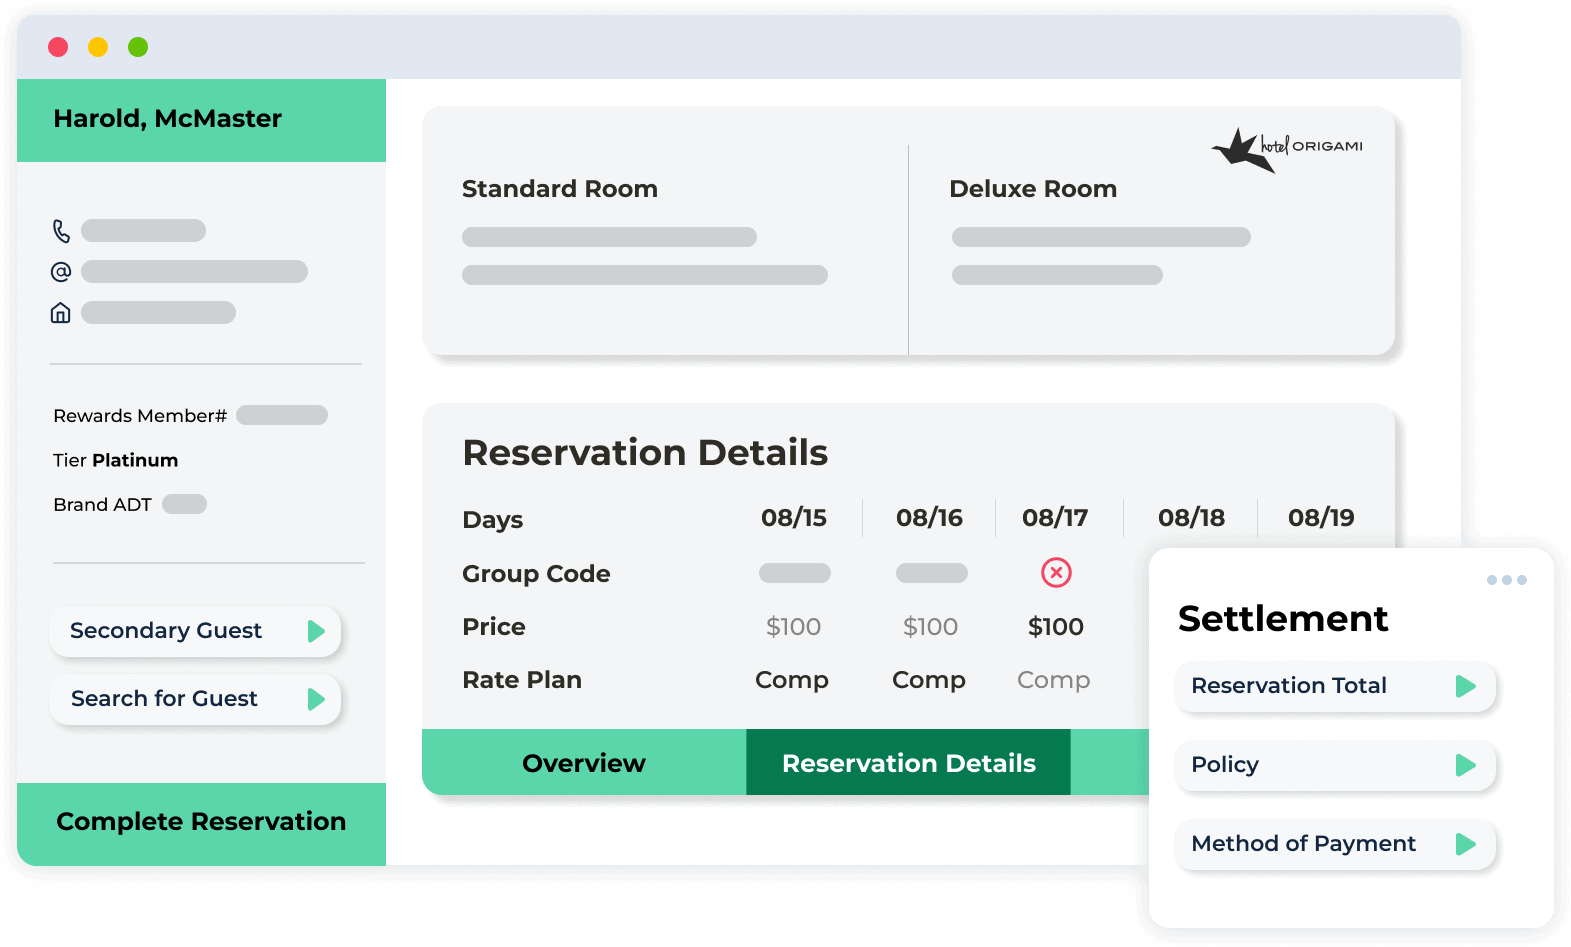Click the $100 price for 08/17
Screen dimensions: 1571x947
click(1056, 627)
